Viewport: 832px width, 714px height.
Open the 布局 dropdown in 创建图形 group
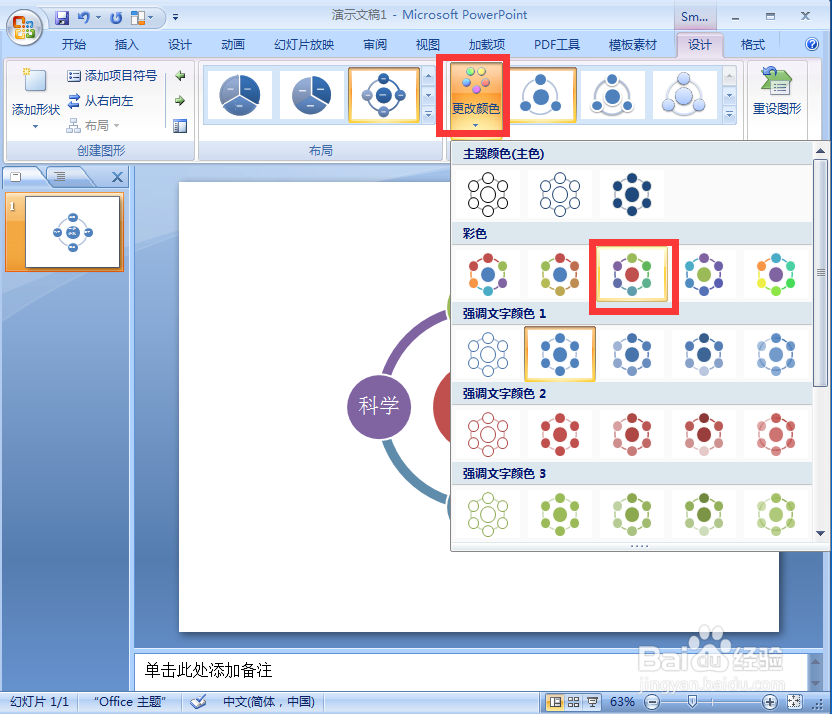pyautogui.click(x=93, y=126)
